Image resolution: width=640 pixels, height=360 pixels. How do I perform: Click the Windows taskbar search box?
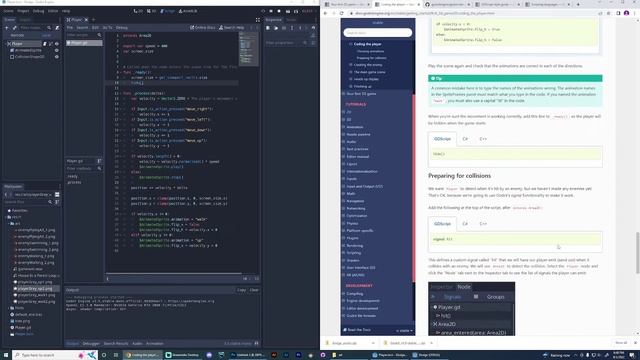point(55,355)
